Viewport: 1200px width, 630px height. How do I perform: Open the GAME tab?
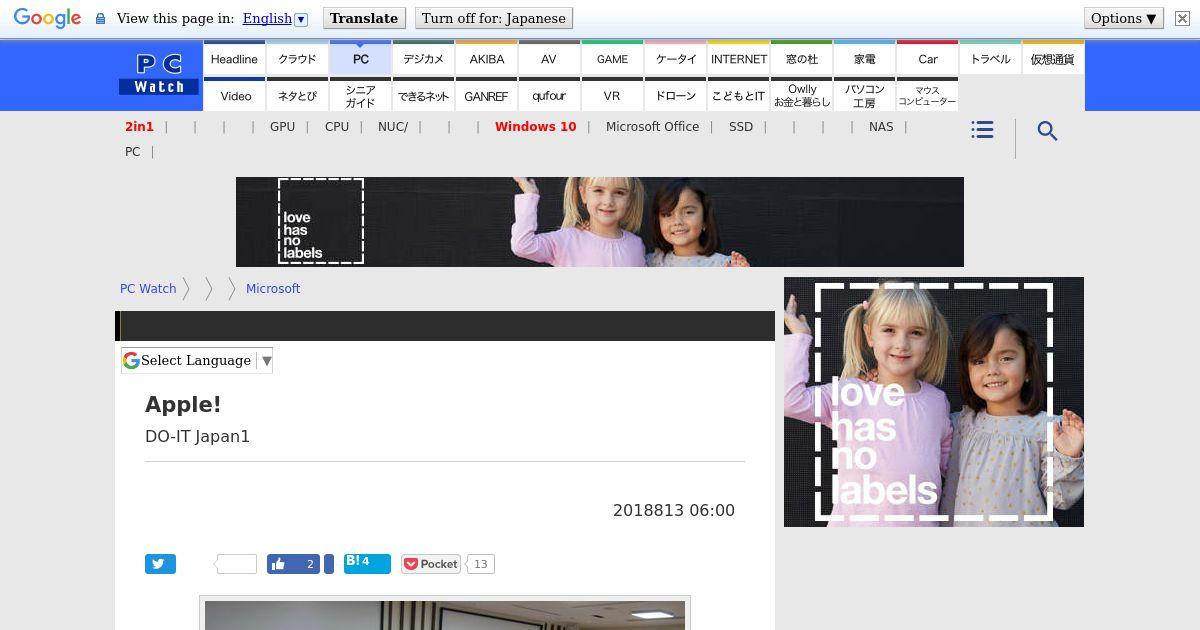[x=612, y=59]
